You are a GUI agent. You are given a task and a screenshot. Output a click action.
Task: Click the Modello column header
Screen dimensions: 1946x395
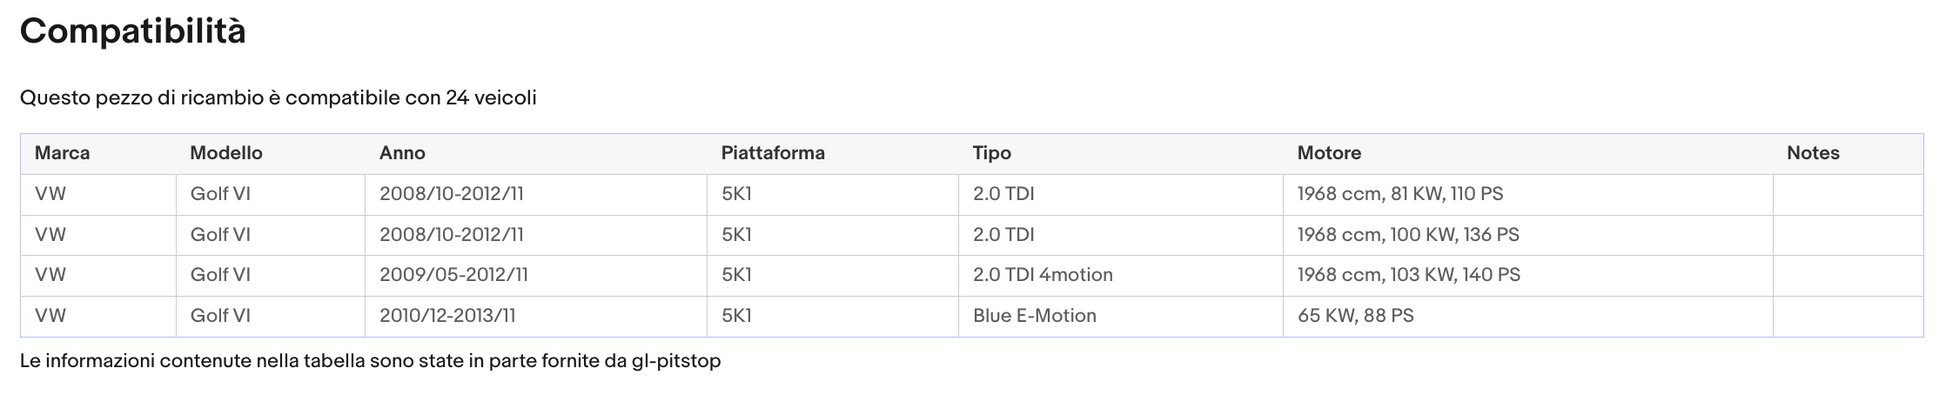(x=270, y=154)
